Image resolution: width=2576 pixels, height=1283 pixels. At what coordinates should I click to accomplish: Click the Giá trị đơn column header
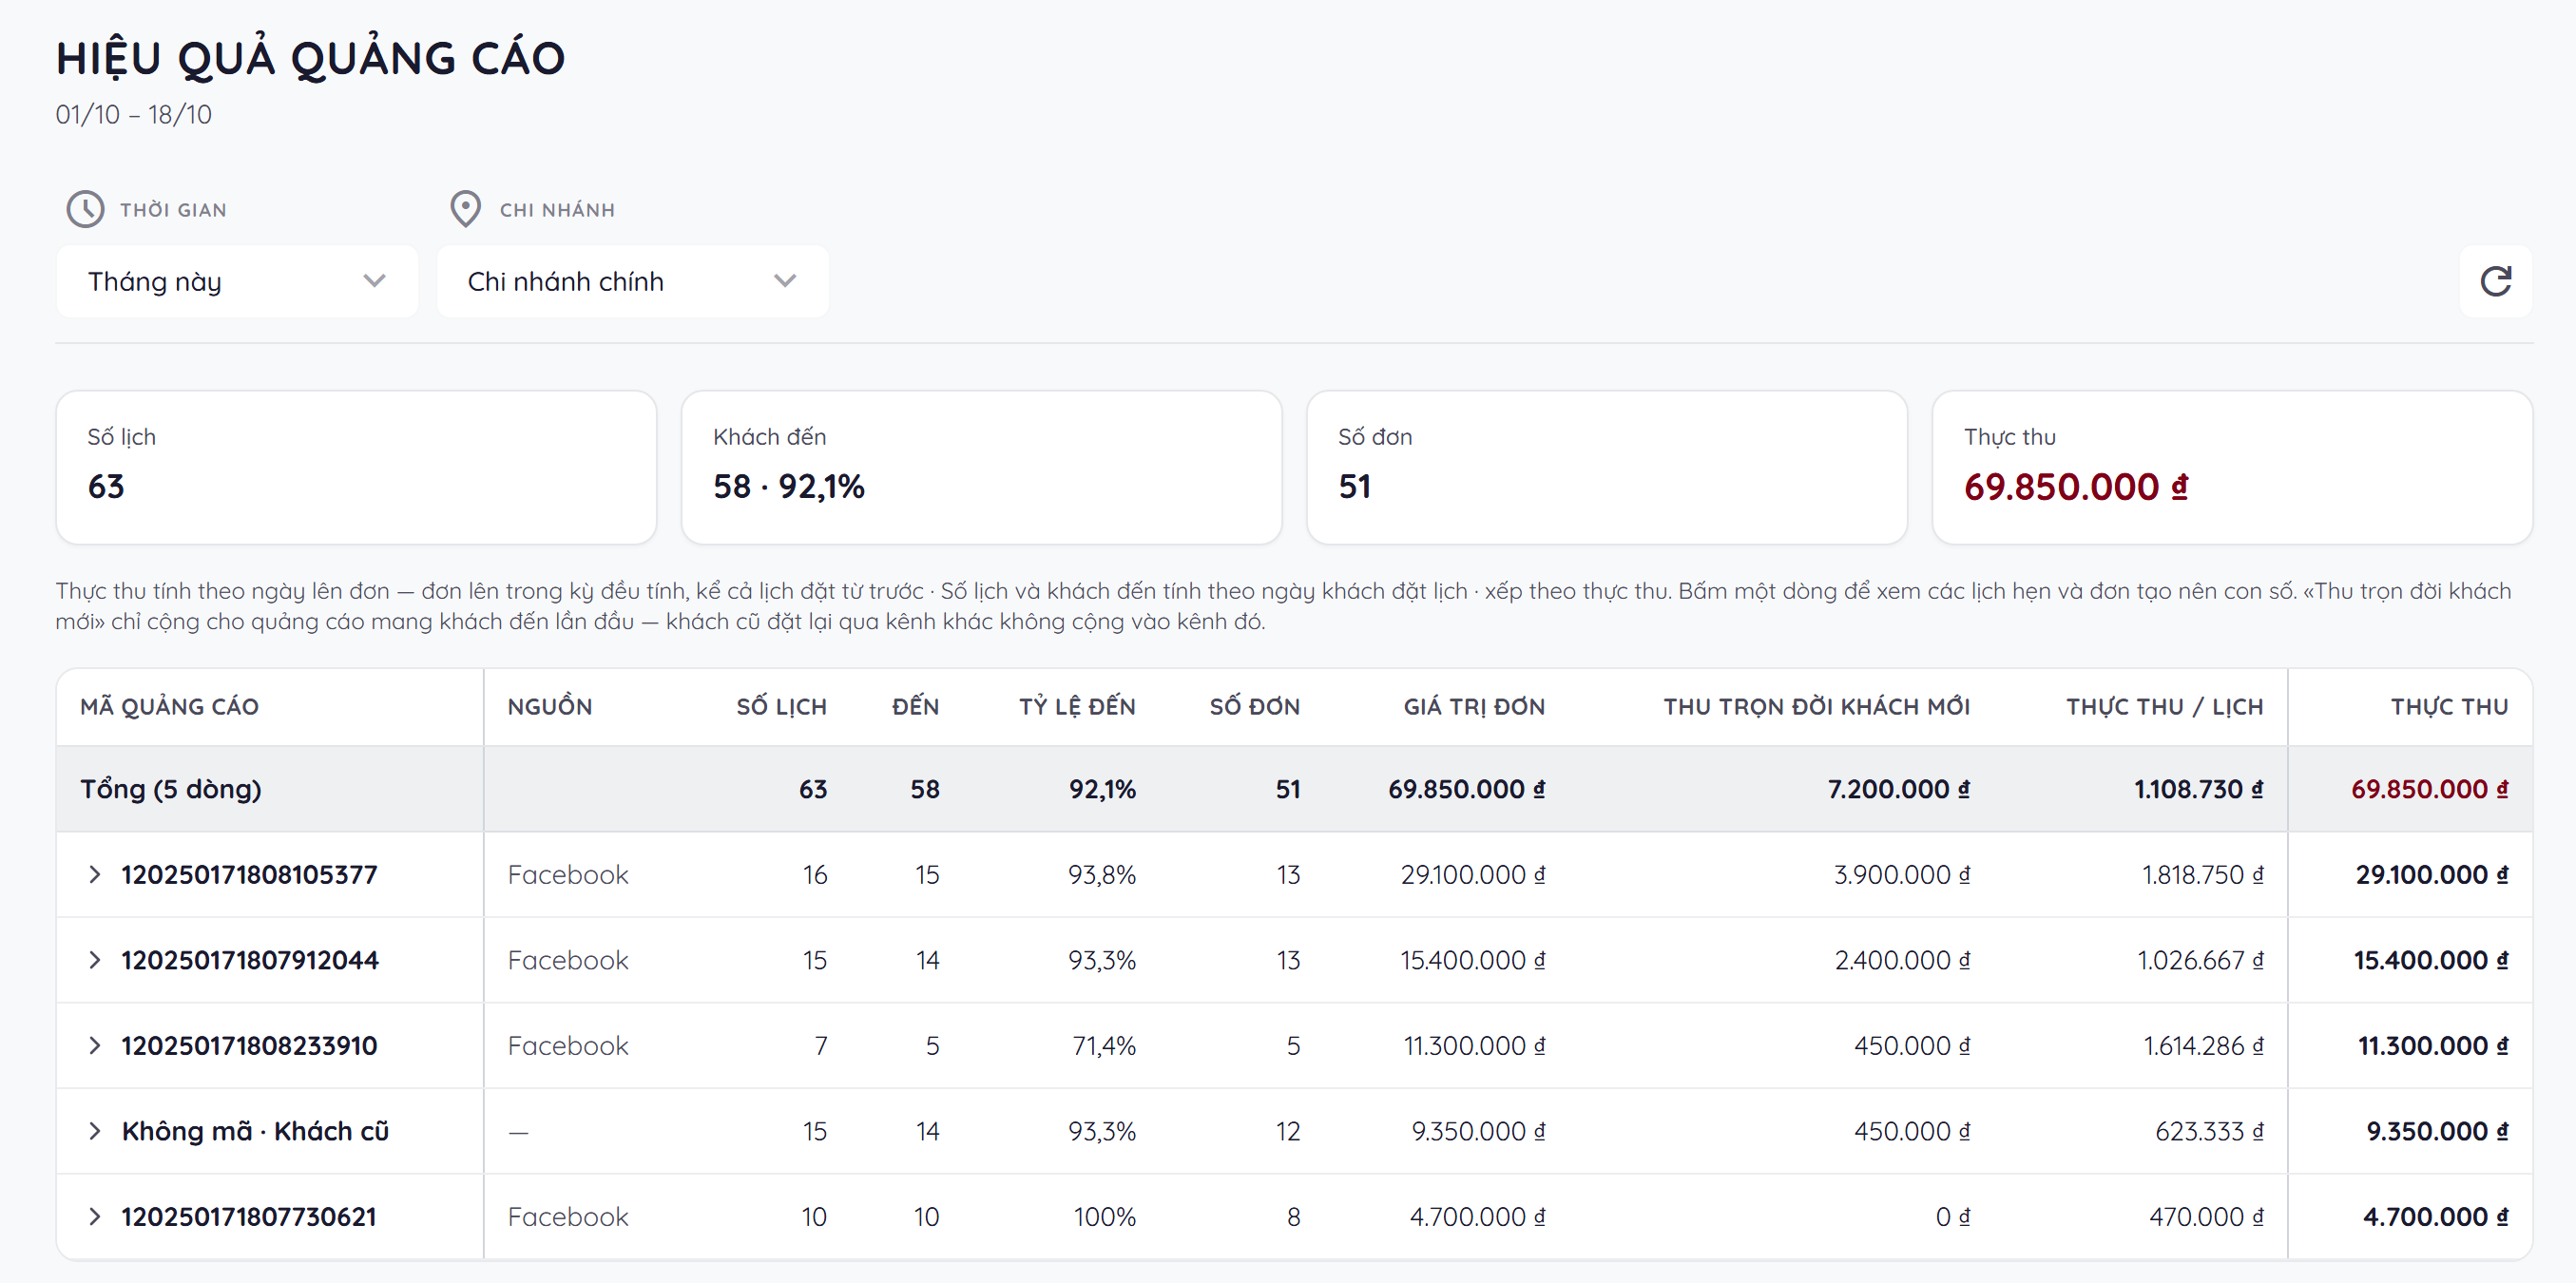click(x=1474, y=706)
